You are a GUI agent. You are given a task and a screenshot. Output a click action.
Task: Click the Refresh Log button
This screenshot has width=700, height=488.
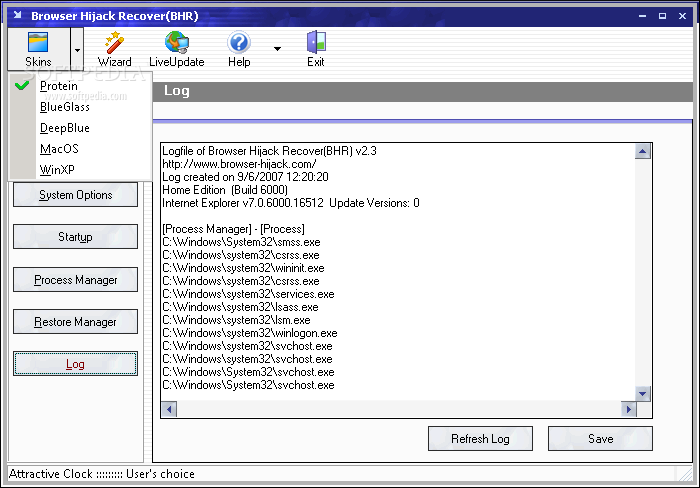480,438
